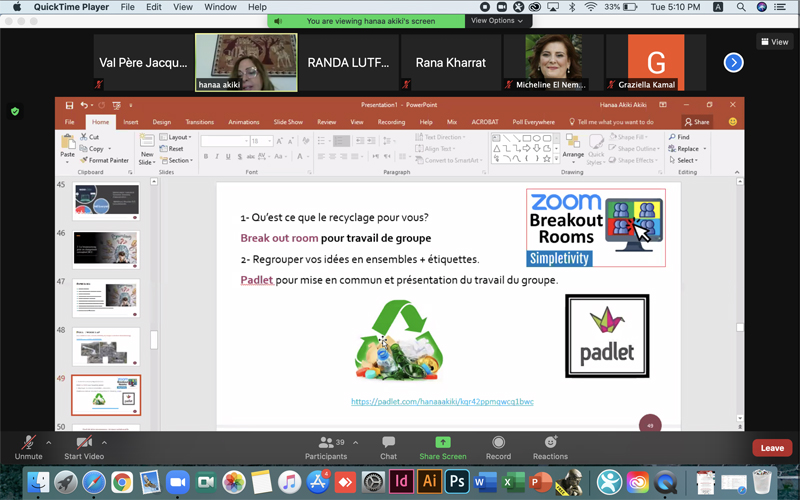Expand the Replace dropdown arrow
The image size is (800, 500).
click(x=705, y=149)
